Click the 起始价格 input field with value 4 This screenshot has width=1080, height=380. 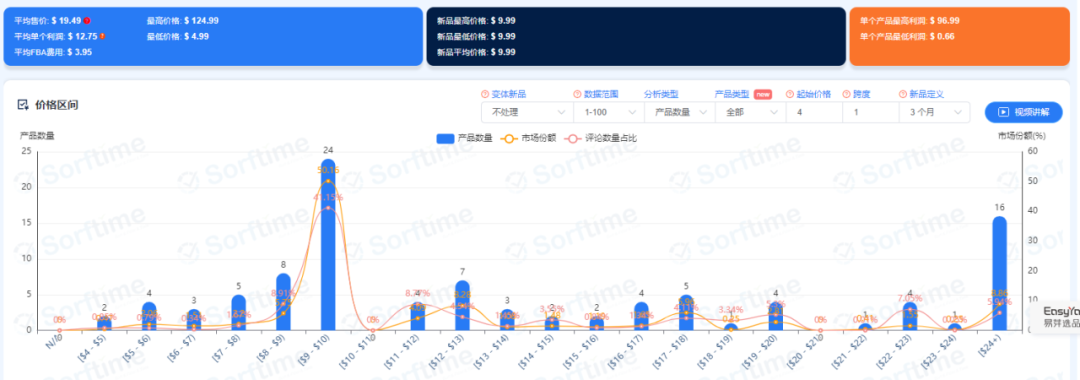coord(814,112)
